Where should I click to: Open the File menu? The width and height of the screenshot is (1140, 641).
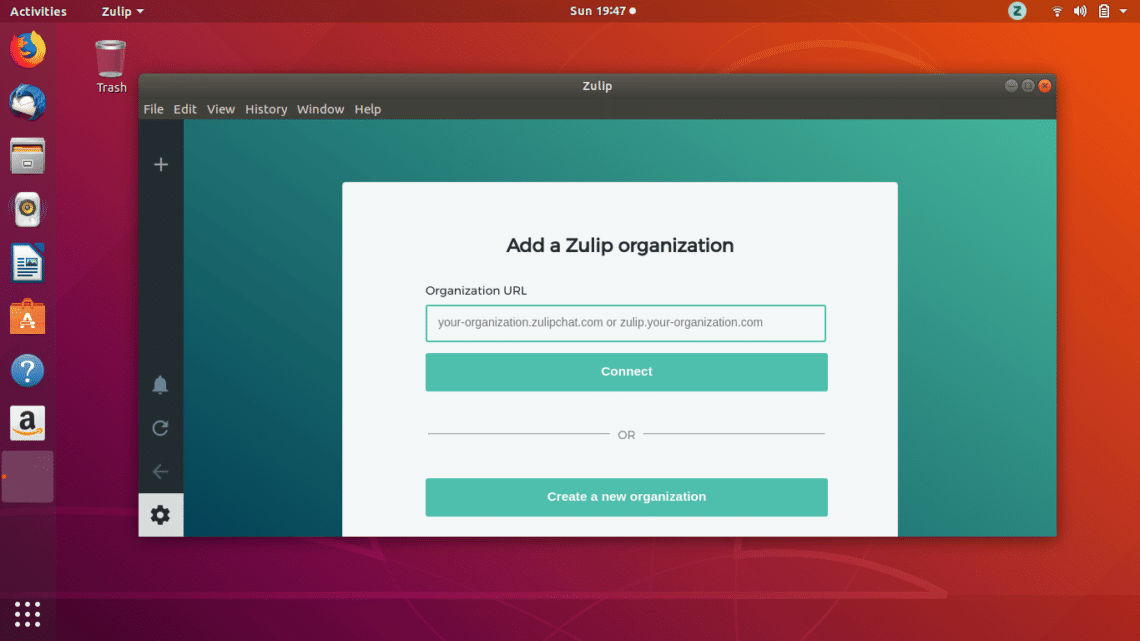[153, 109]
